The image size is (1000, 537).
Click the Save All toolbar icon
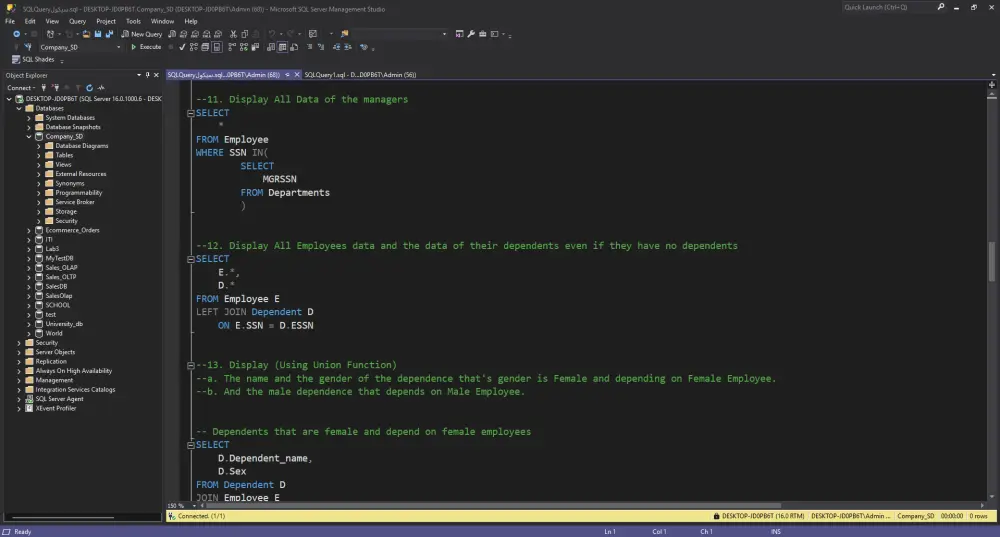point(109,34)
